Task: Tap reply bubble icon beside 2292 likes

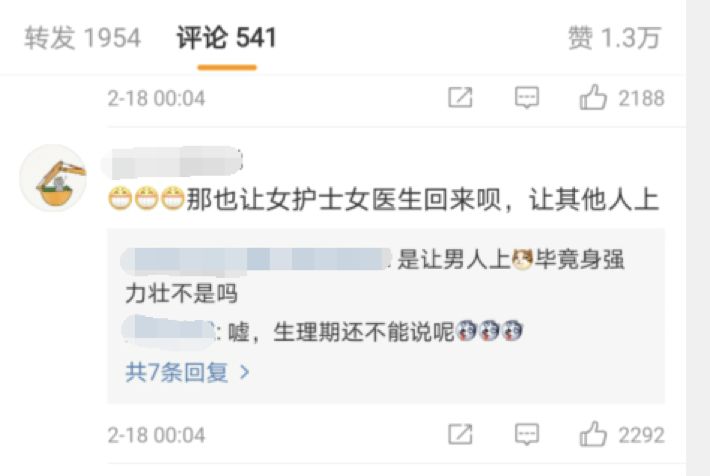Action: tap(527, 434)
